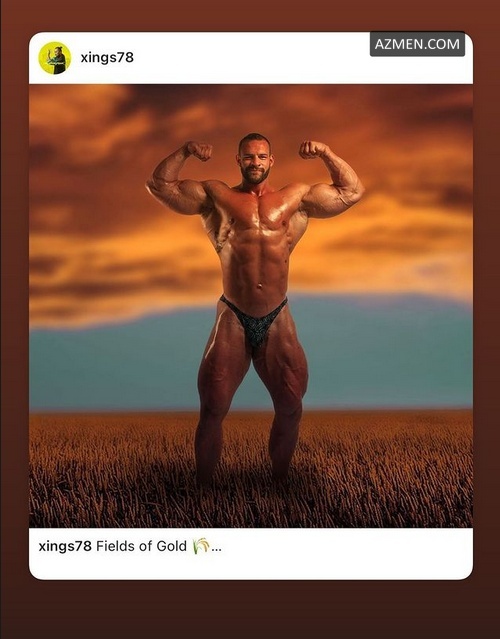The width and height of the screenshot is (500, 639).
Task: Click the wheat sheaf emoji in the caption
Action: pos(200,546)
